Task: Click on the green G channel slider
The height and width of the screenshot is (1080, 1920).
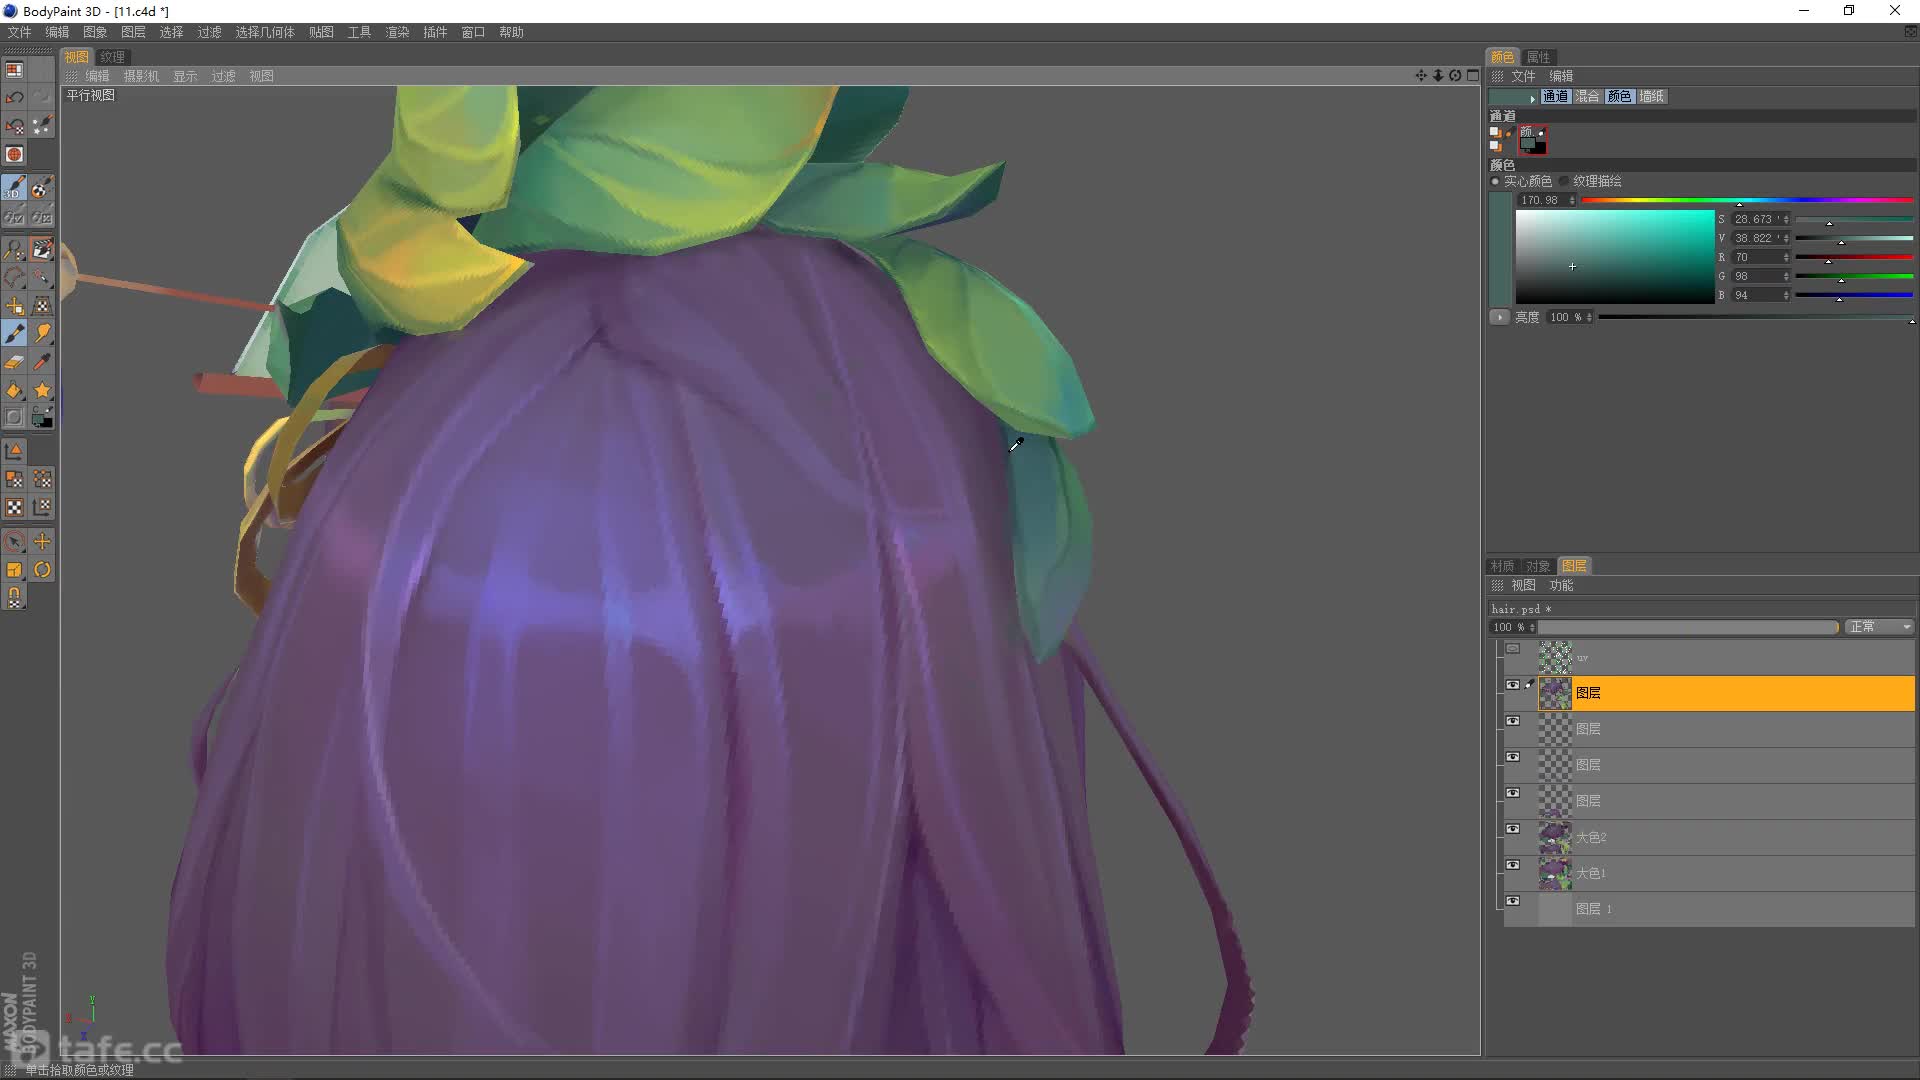Action: point(1854,276)
